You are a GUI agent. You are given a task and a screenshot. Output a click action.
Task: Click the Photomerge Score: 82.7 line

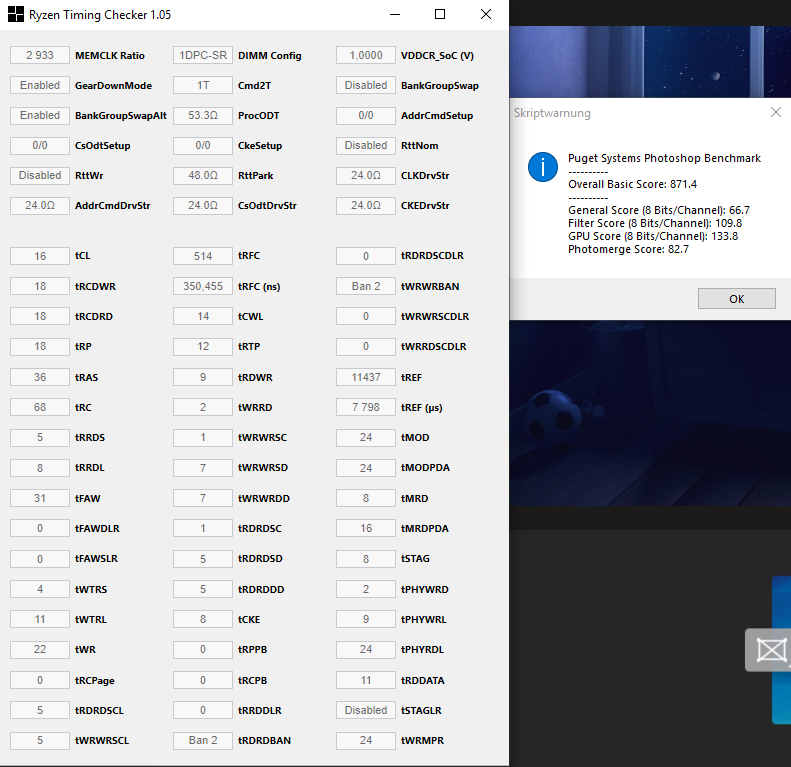click(628, 249)
